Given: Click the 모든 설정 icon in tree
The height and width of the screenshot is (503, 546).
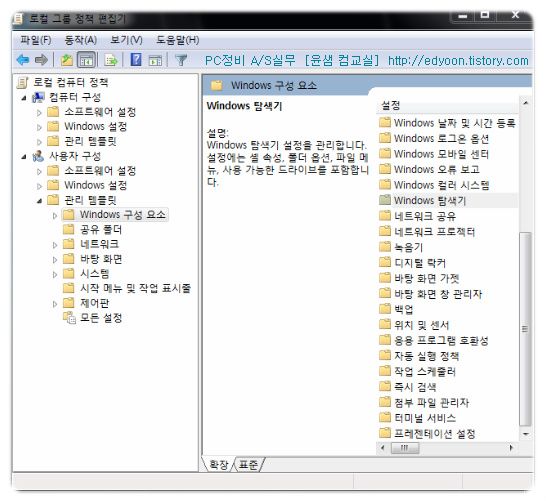Looking at the screenshot, I should pos(69,317).
